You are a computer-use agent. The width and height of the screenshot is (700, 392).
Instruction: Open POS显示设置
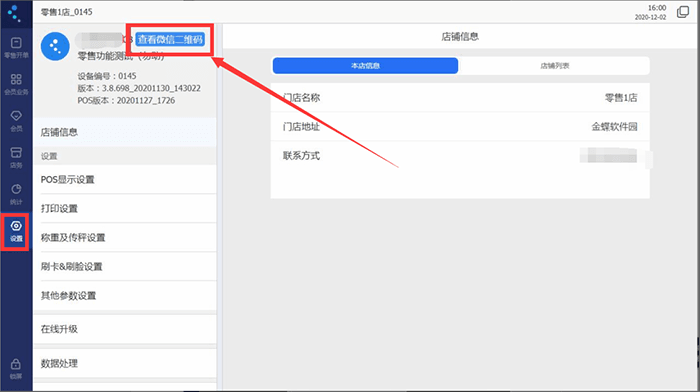click(125, 179)
